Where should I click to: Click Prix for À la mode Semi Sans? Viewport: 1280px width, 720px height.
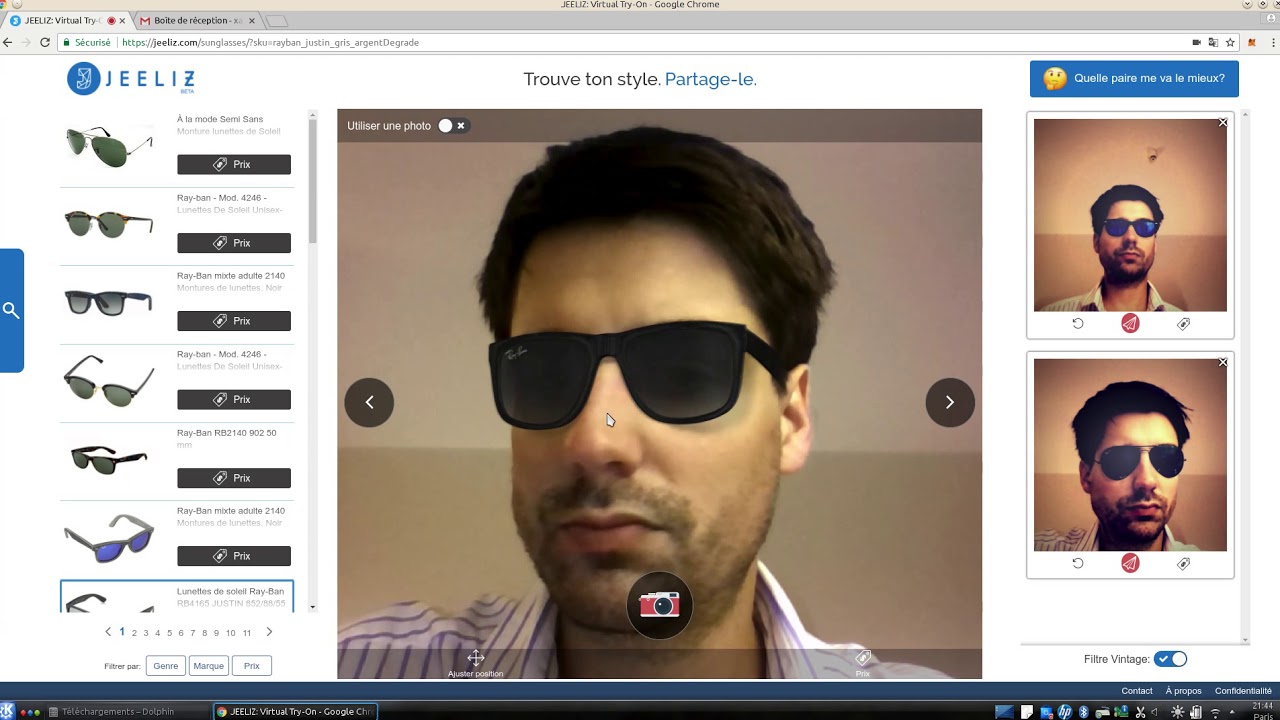click(x=234, y=164)
